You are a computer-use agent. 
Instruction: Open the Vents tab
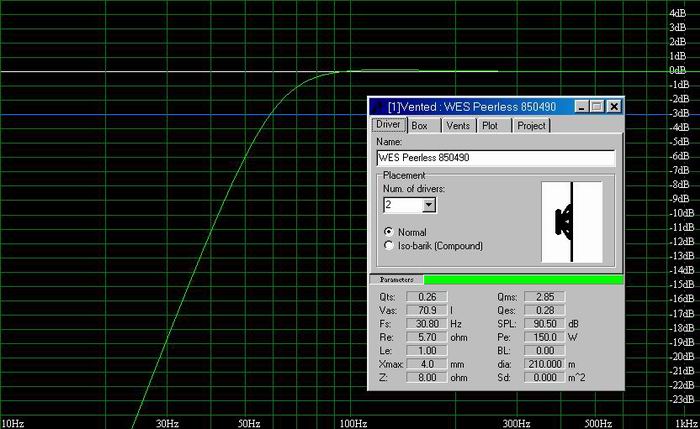point(458,126)
